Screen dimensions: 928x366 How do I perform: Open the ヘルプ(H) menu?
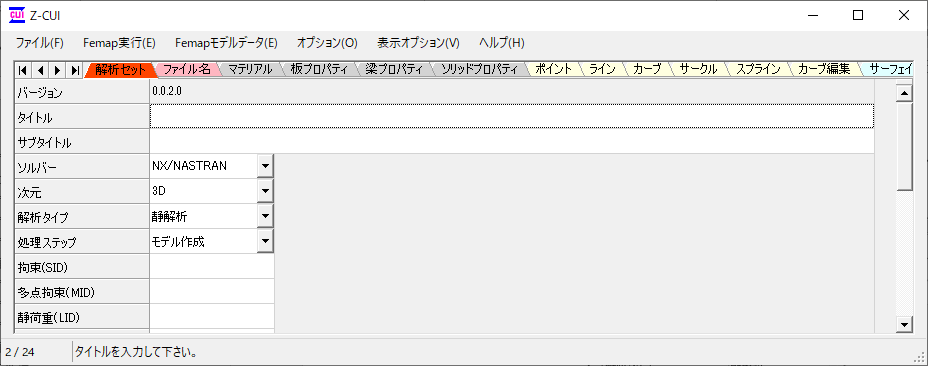501,43
